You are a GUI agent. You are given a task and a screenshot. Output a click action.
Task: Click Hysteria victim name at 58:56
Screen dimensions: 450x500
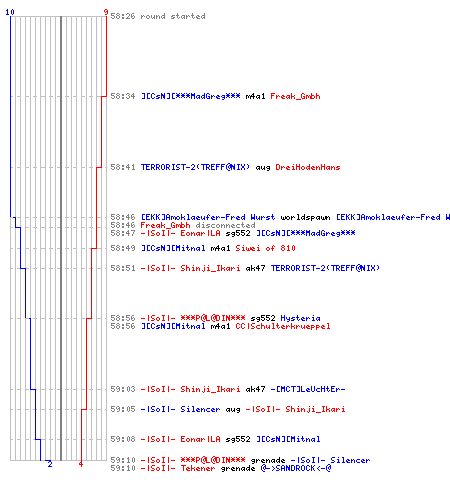(300, 318)
